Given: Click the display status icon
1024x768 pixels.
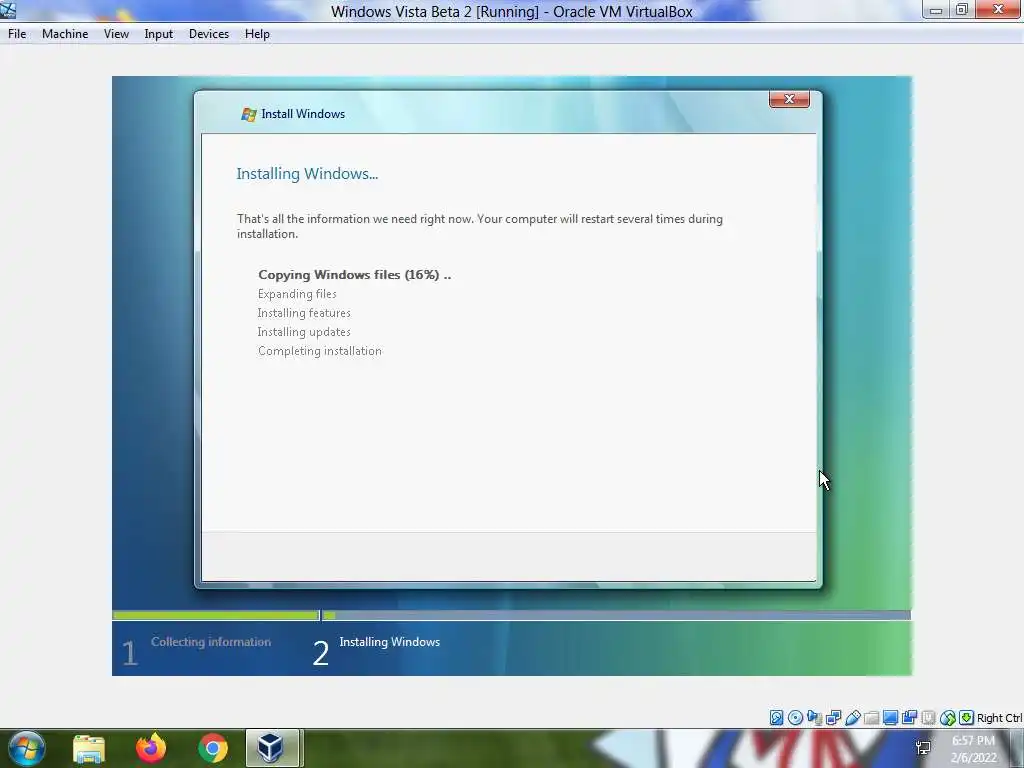Looking at the screenshot, I should pos(890,718).
